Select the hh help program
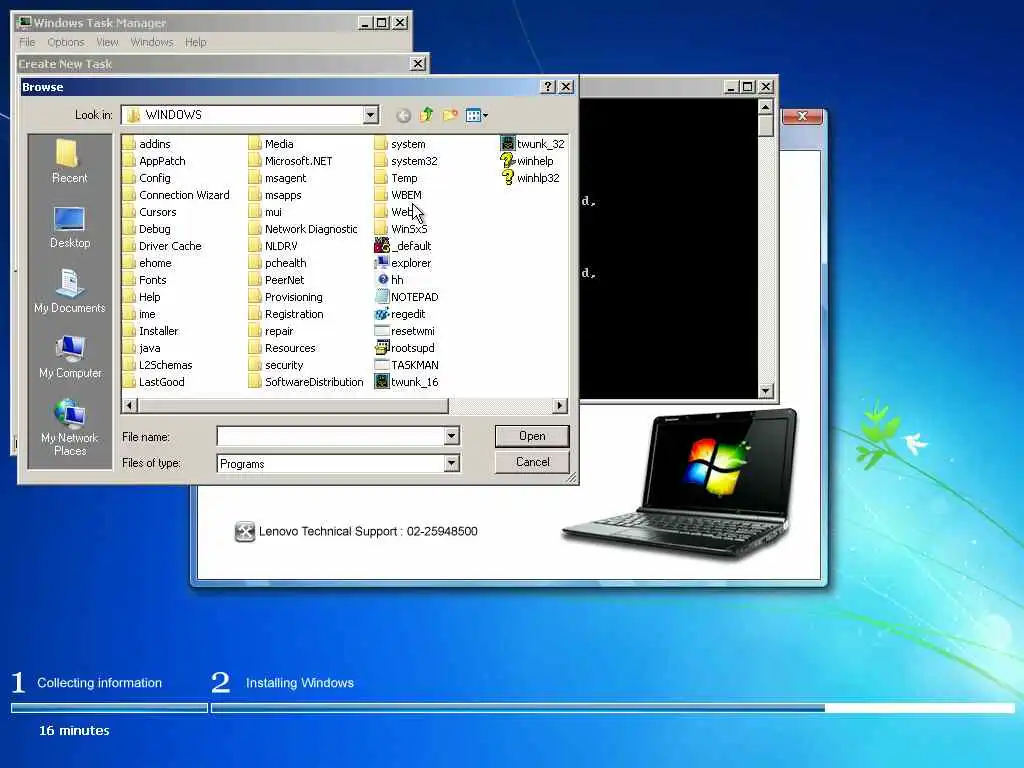This screenshot has height=768, width=1024. tap(390, 280)
